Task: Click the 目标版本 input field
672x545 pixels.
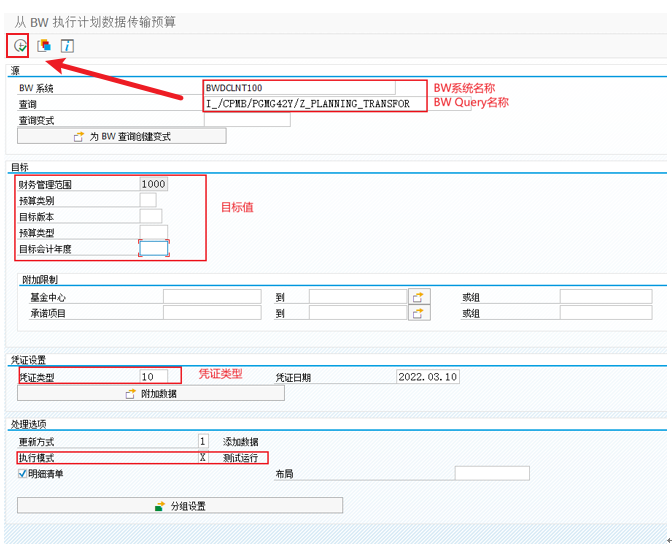Action: click(x=151, y=216)
